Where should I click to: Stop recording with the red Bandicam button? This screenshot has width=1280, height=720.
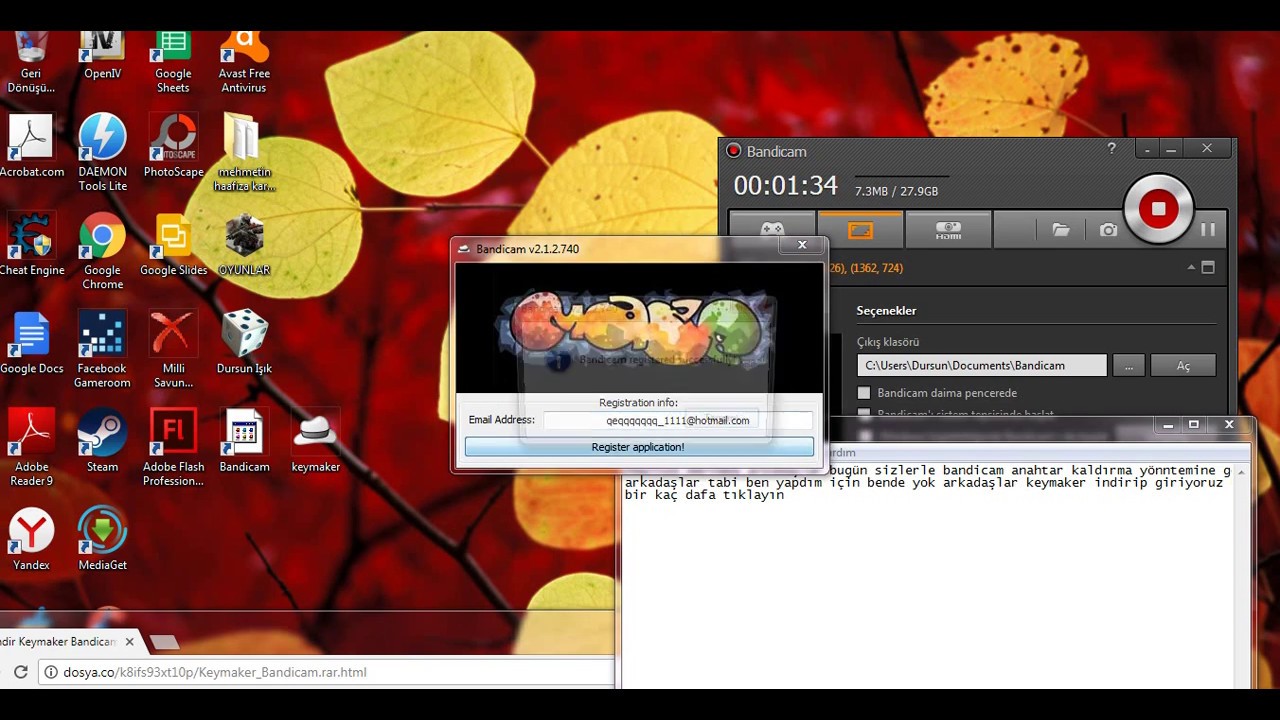1158,209
